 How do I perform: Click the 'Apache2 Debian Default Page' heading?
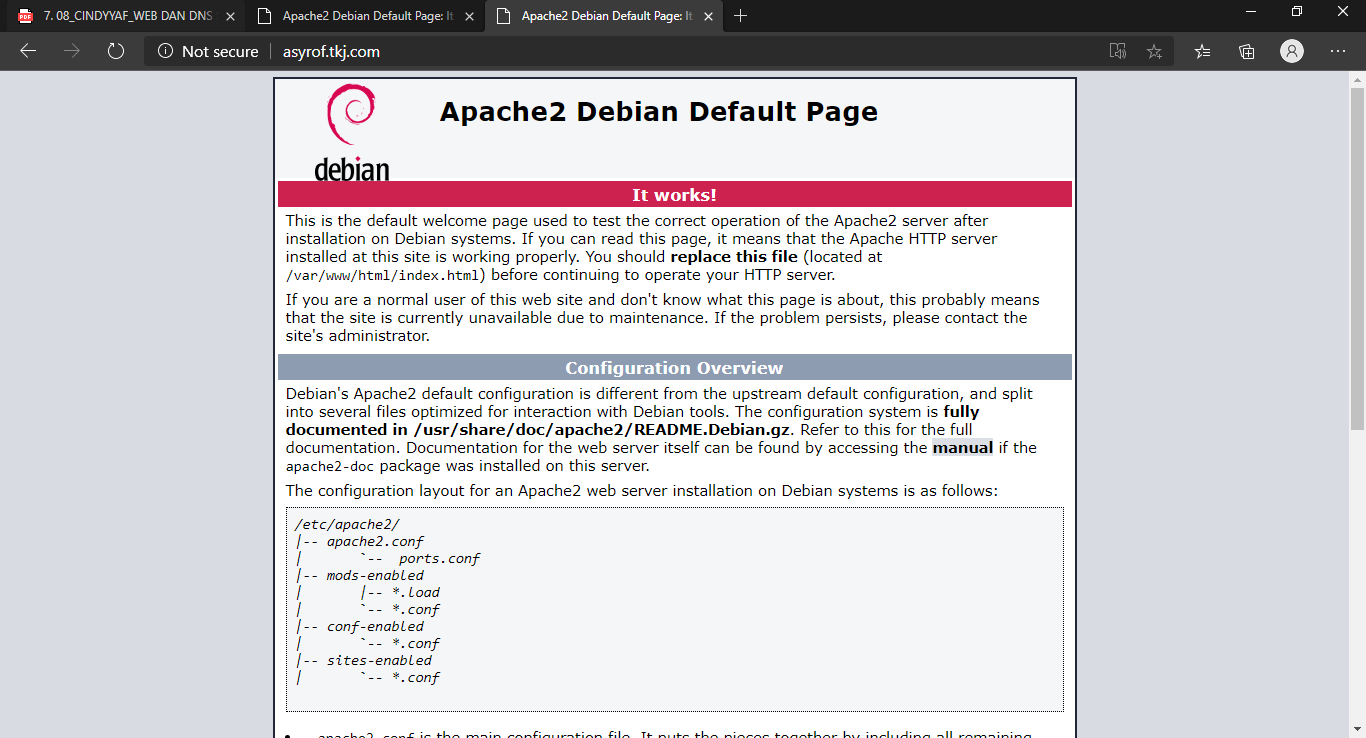[x=658, y=112]
